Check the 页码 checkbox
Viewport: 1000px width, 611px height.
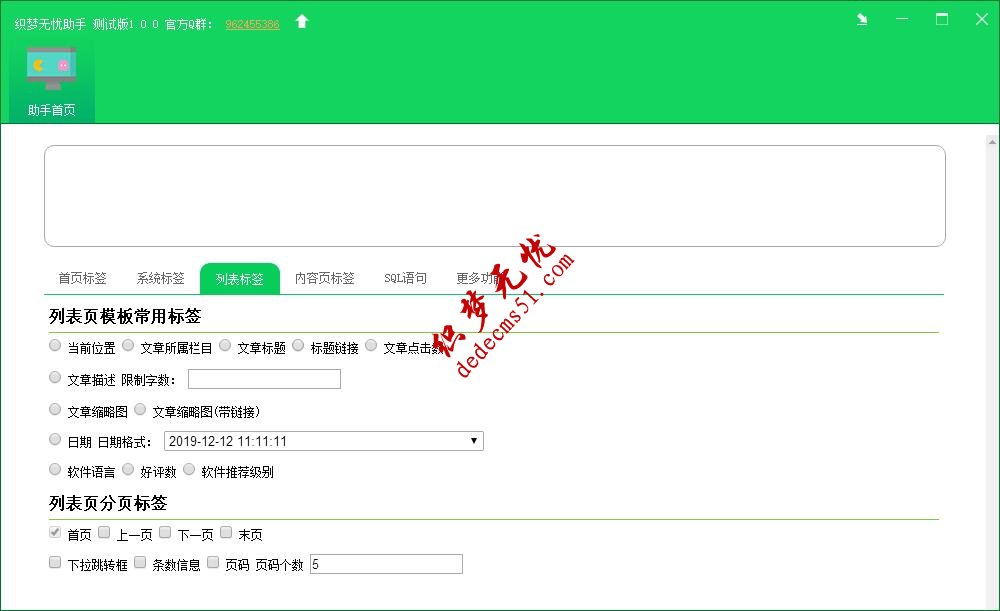coord(212,562)
